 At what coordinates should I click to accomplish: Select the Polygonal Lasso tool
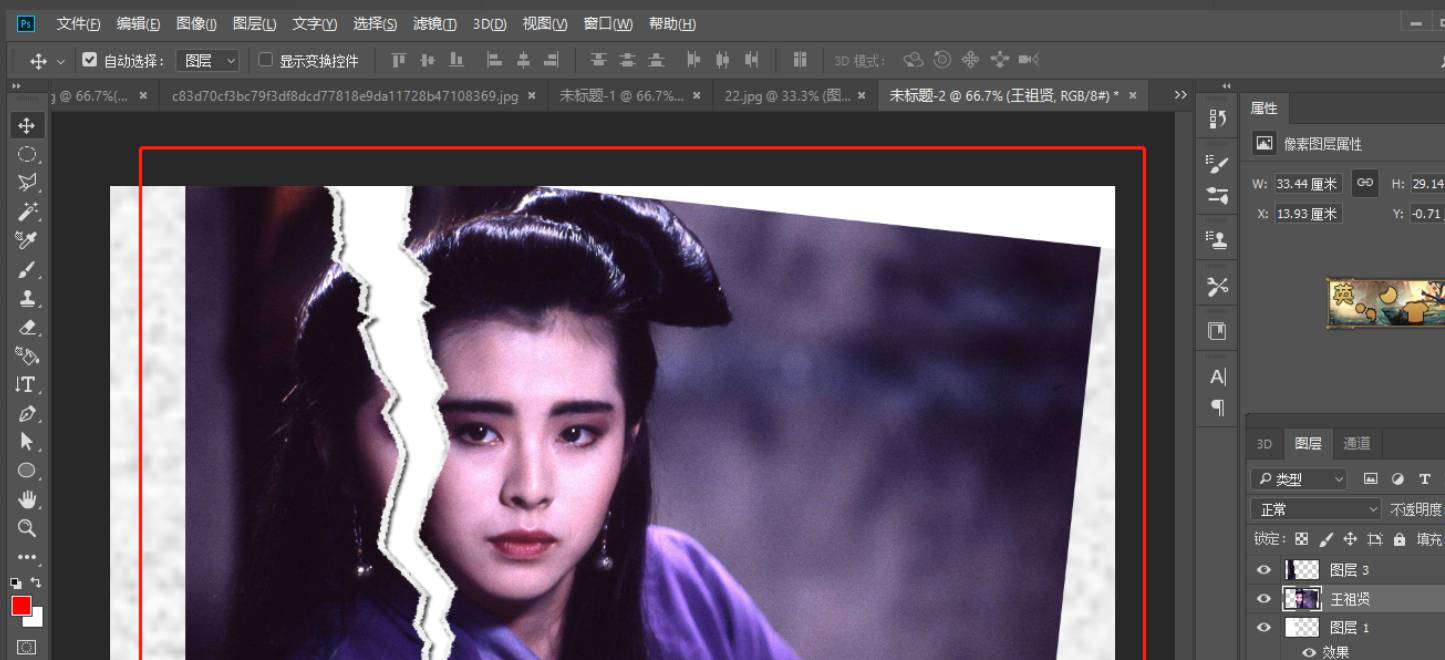(27, 183)
